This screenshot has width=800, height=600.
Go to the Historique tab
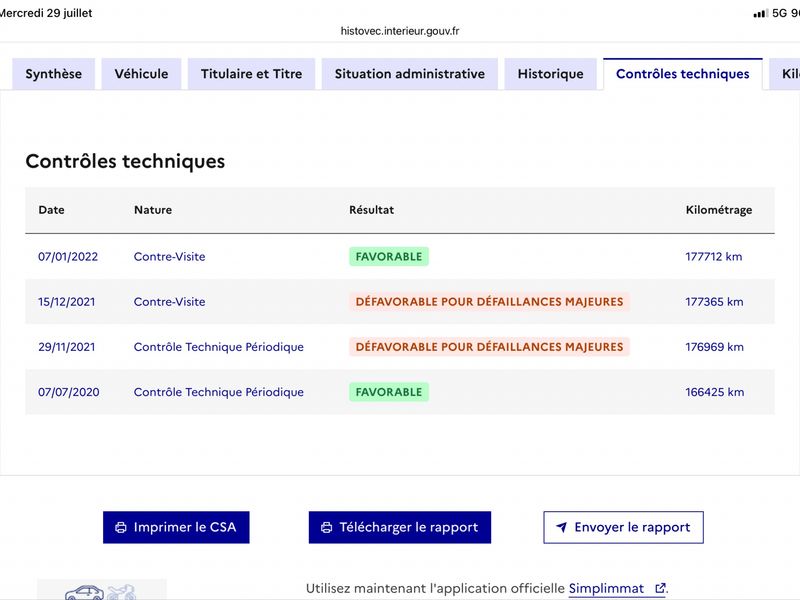(551, 74)
